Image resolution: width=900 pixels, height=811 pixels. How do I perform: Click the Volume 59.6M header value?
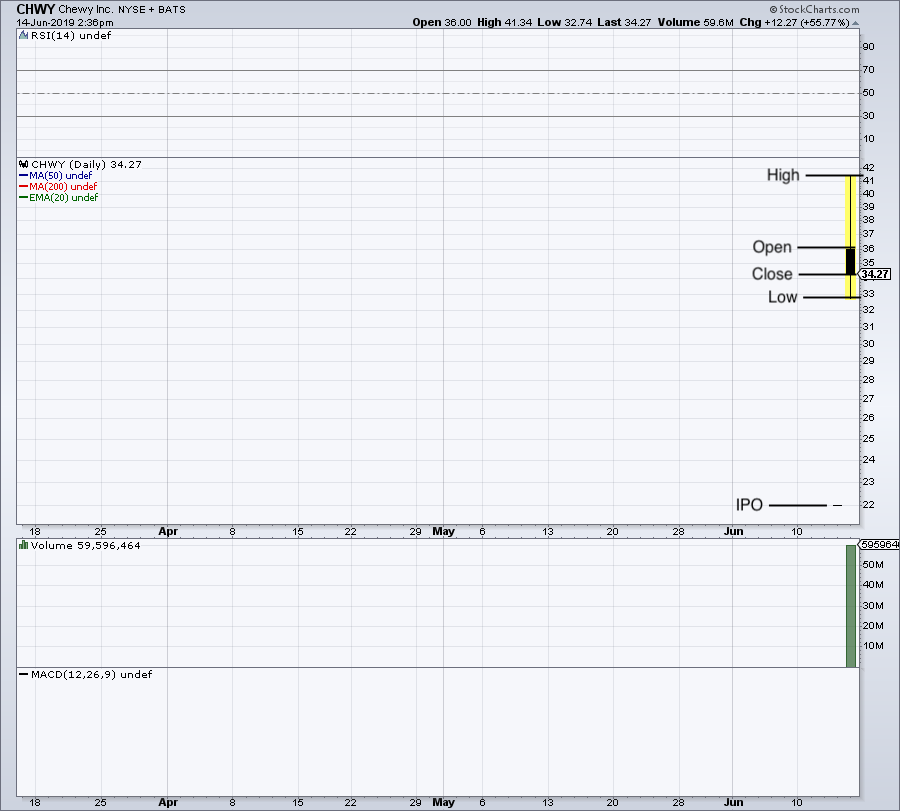pyautogui.click(x=696, y=22)
